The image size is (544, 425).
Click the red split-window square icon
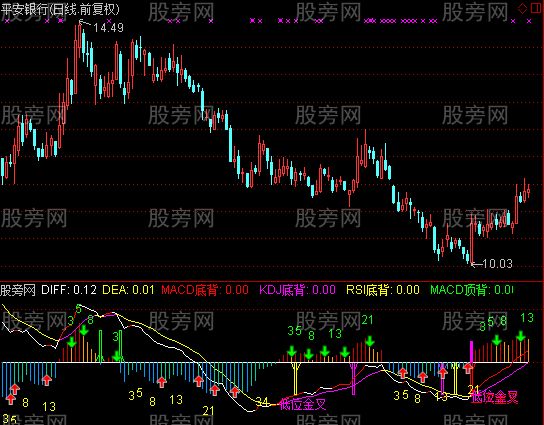pos(536,8)
